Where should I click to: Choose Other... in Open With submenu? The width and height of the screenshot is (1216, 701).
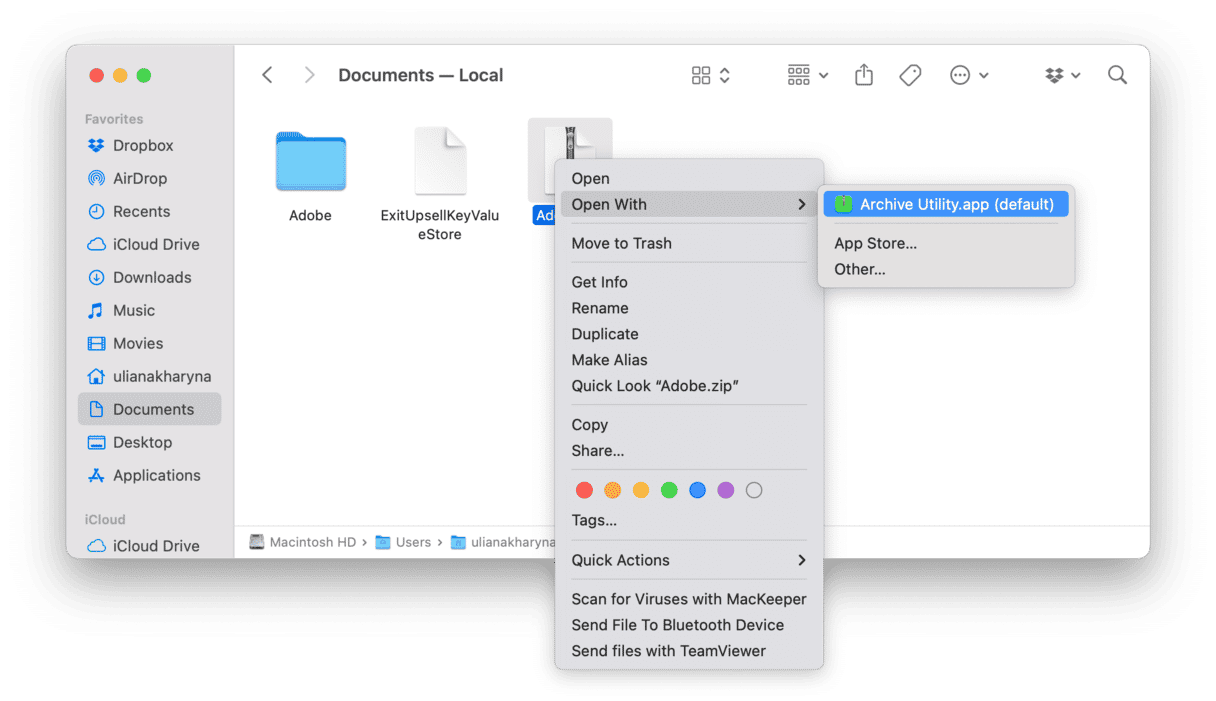[859, 269]
